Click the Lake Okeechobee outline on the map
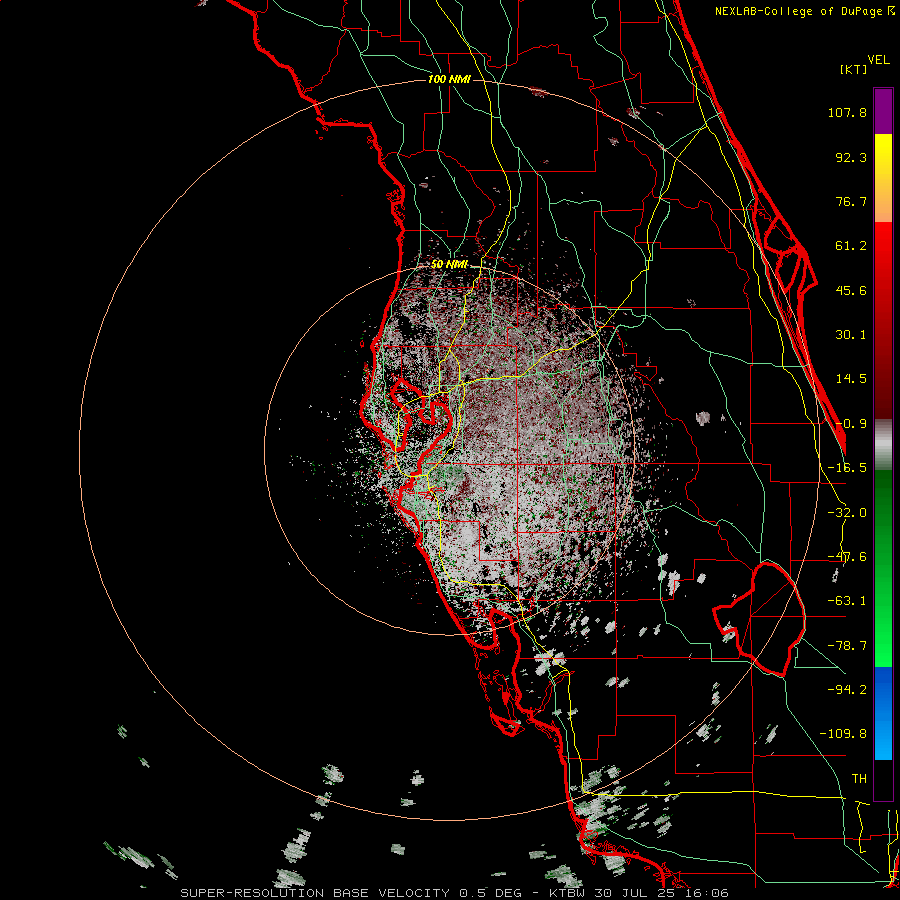The image size is (900, 900). coord(759,619)
